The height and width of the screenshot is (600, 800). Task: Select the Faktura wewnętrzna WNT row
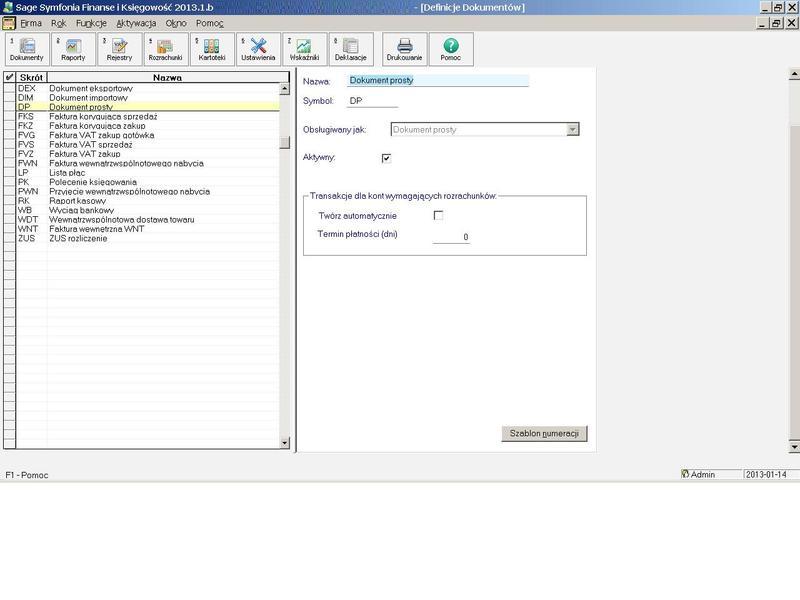(x=148, y=229)
